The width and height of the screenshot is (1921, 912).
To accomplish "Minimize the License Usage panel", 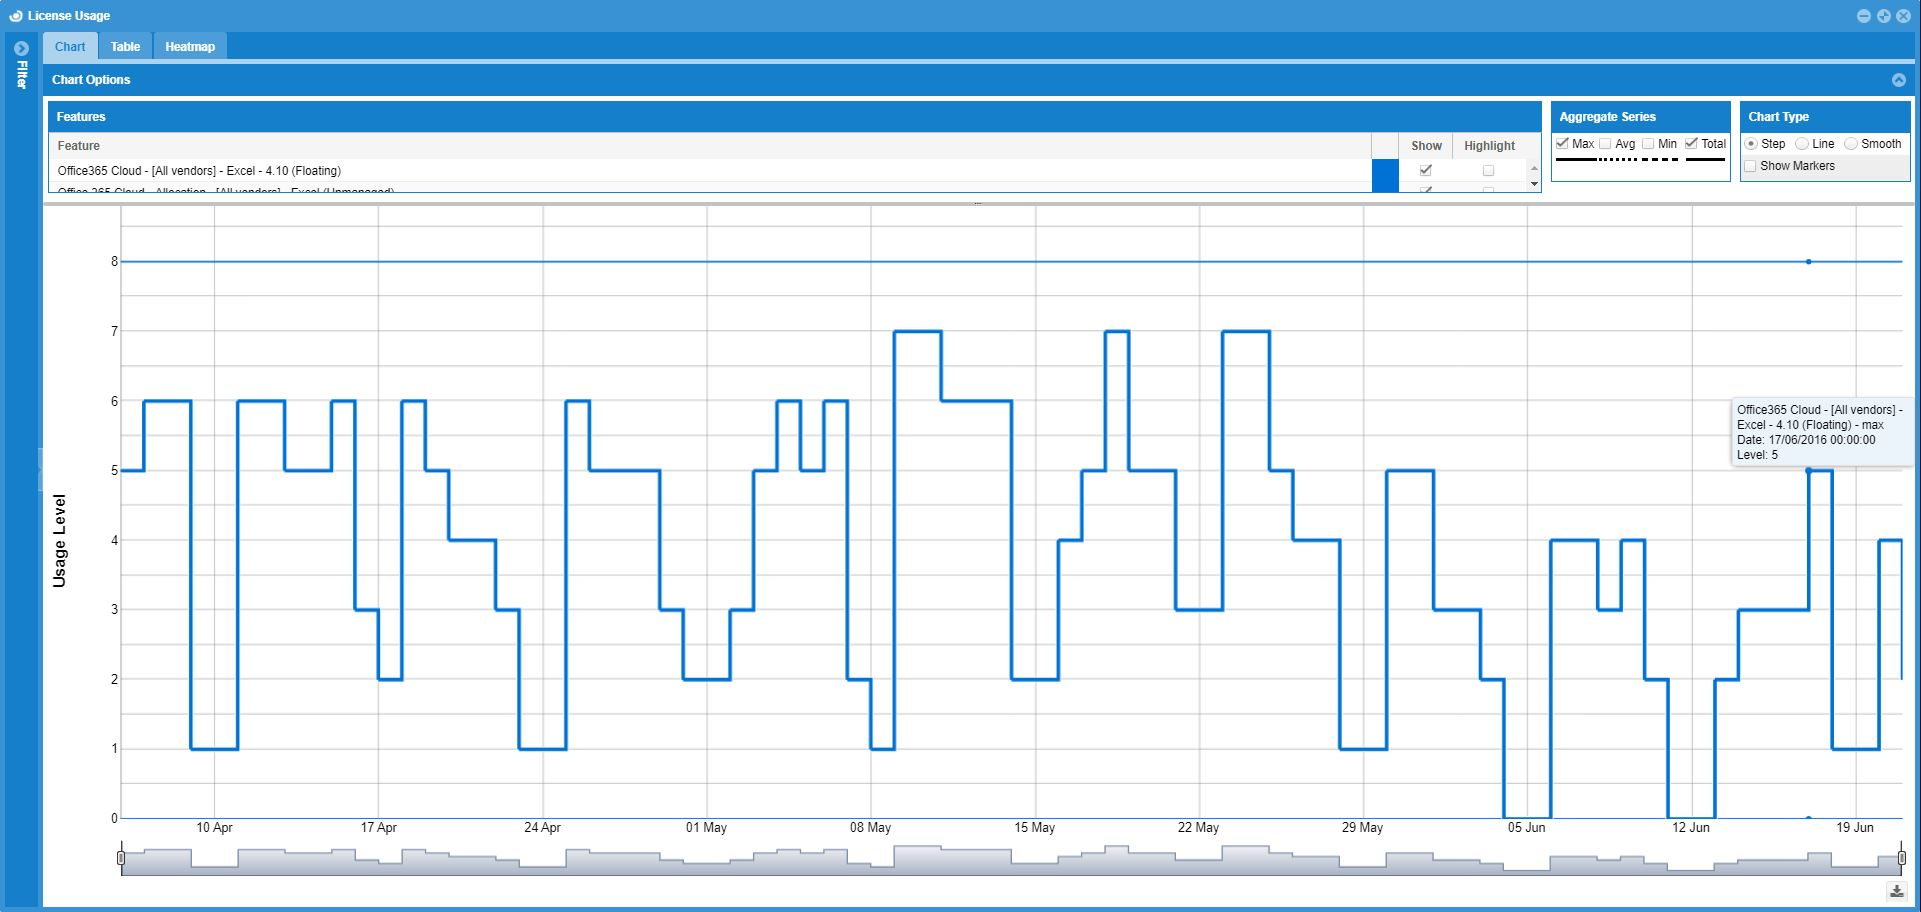I will click(1863, 16).
